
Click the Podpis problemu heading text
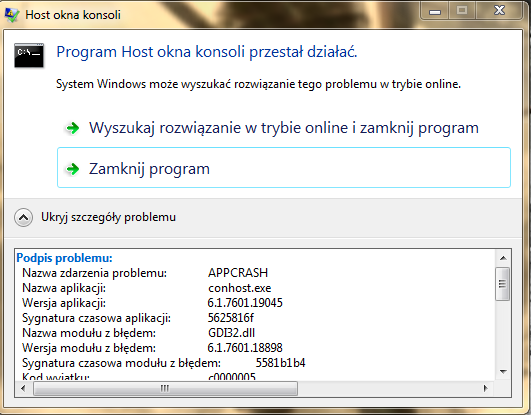point(64,258)
